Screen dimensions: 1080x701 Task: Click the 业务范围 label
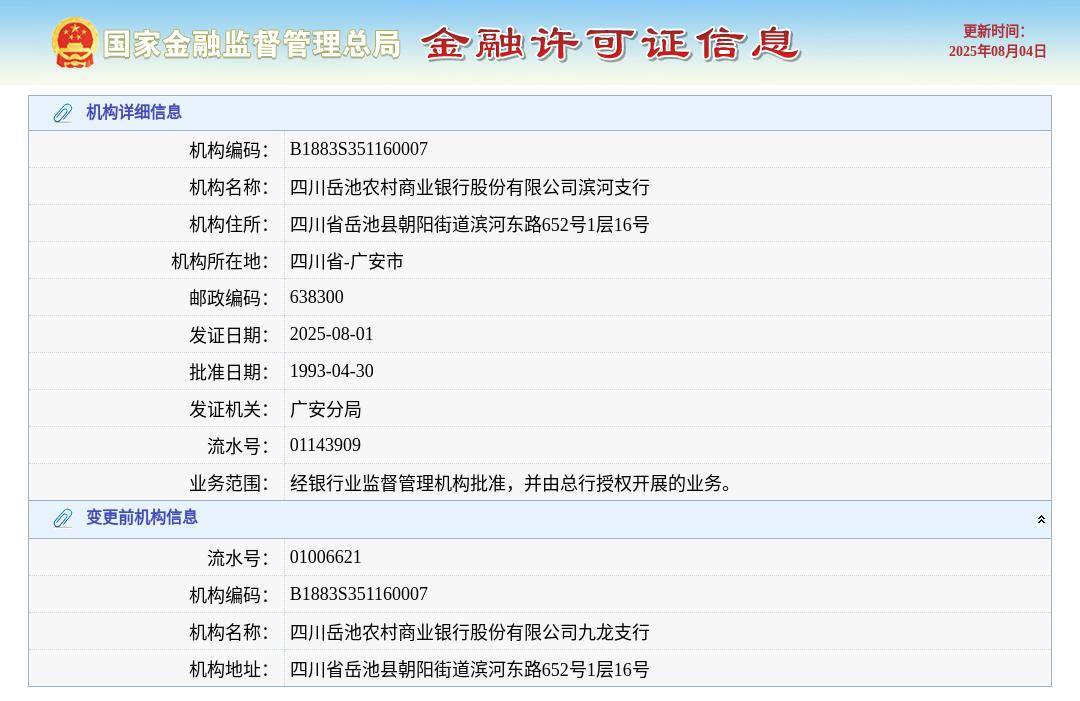point(229,484)
